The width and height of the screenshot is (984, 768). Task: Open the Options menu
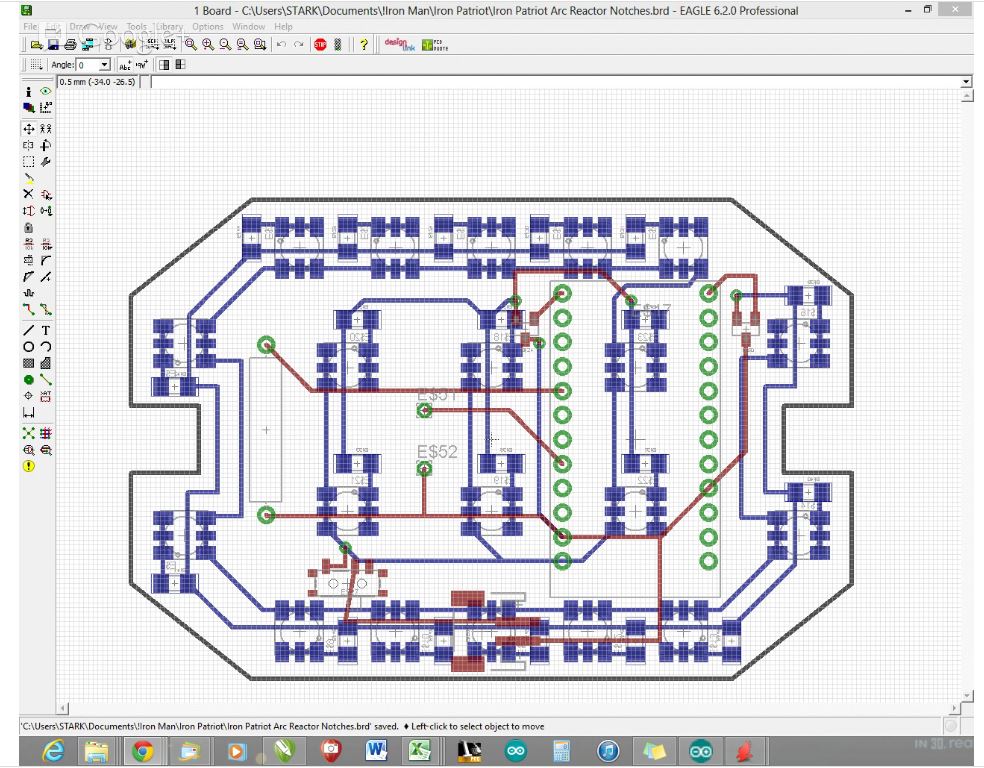[208, 26]
